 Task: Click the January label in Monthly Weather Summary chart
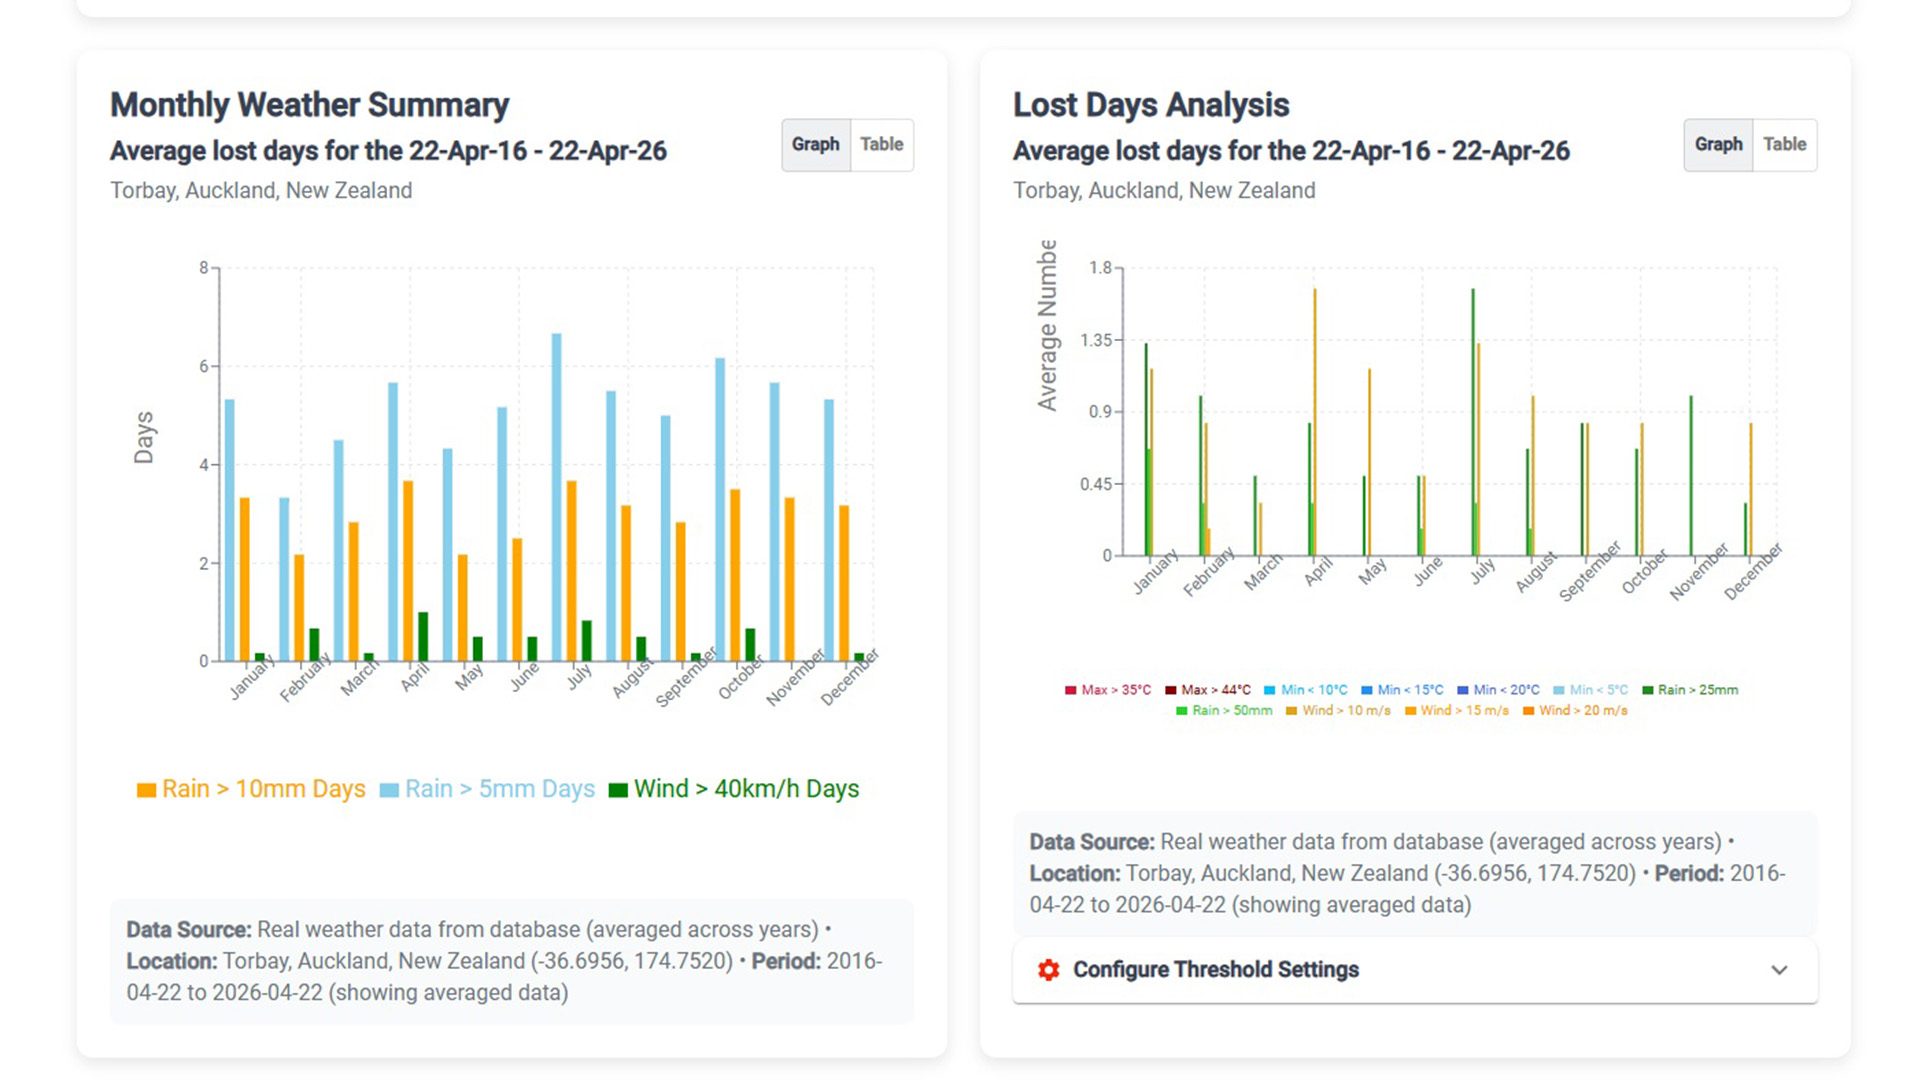252,677
